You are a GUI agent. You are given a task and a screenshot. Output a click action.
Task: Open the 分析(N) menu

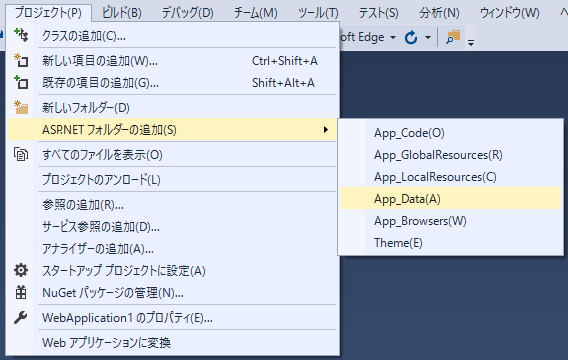point(439,13)
